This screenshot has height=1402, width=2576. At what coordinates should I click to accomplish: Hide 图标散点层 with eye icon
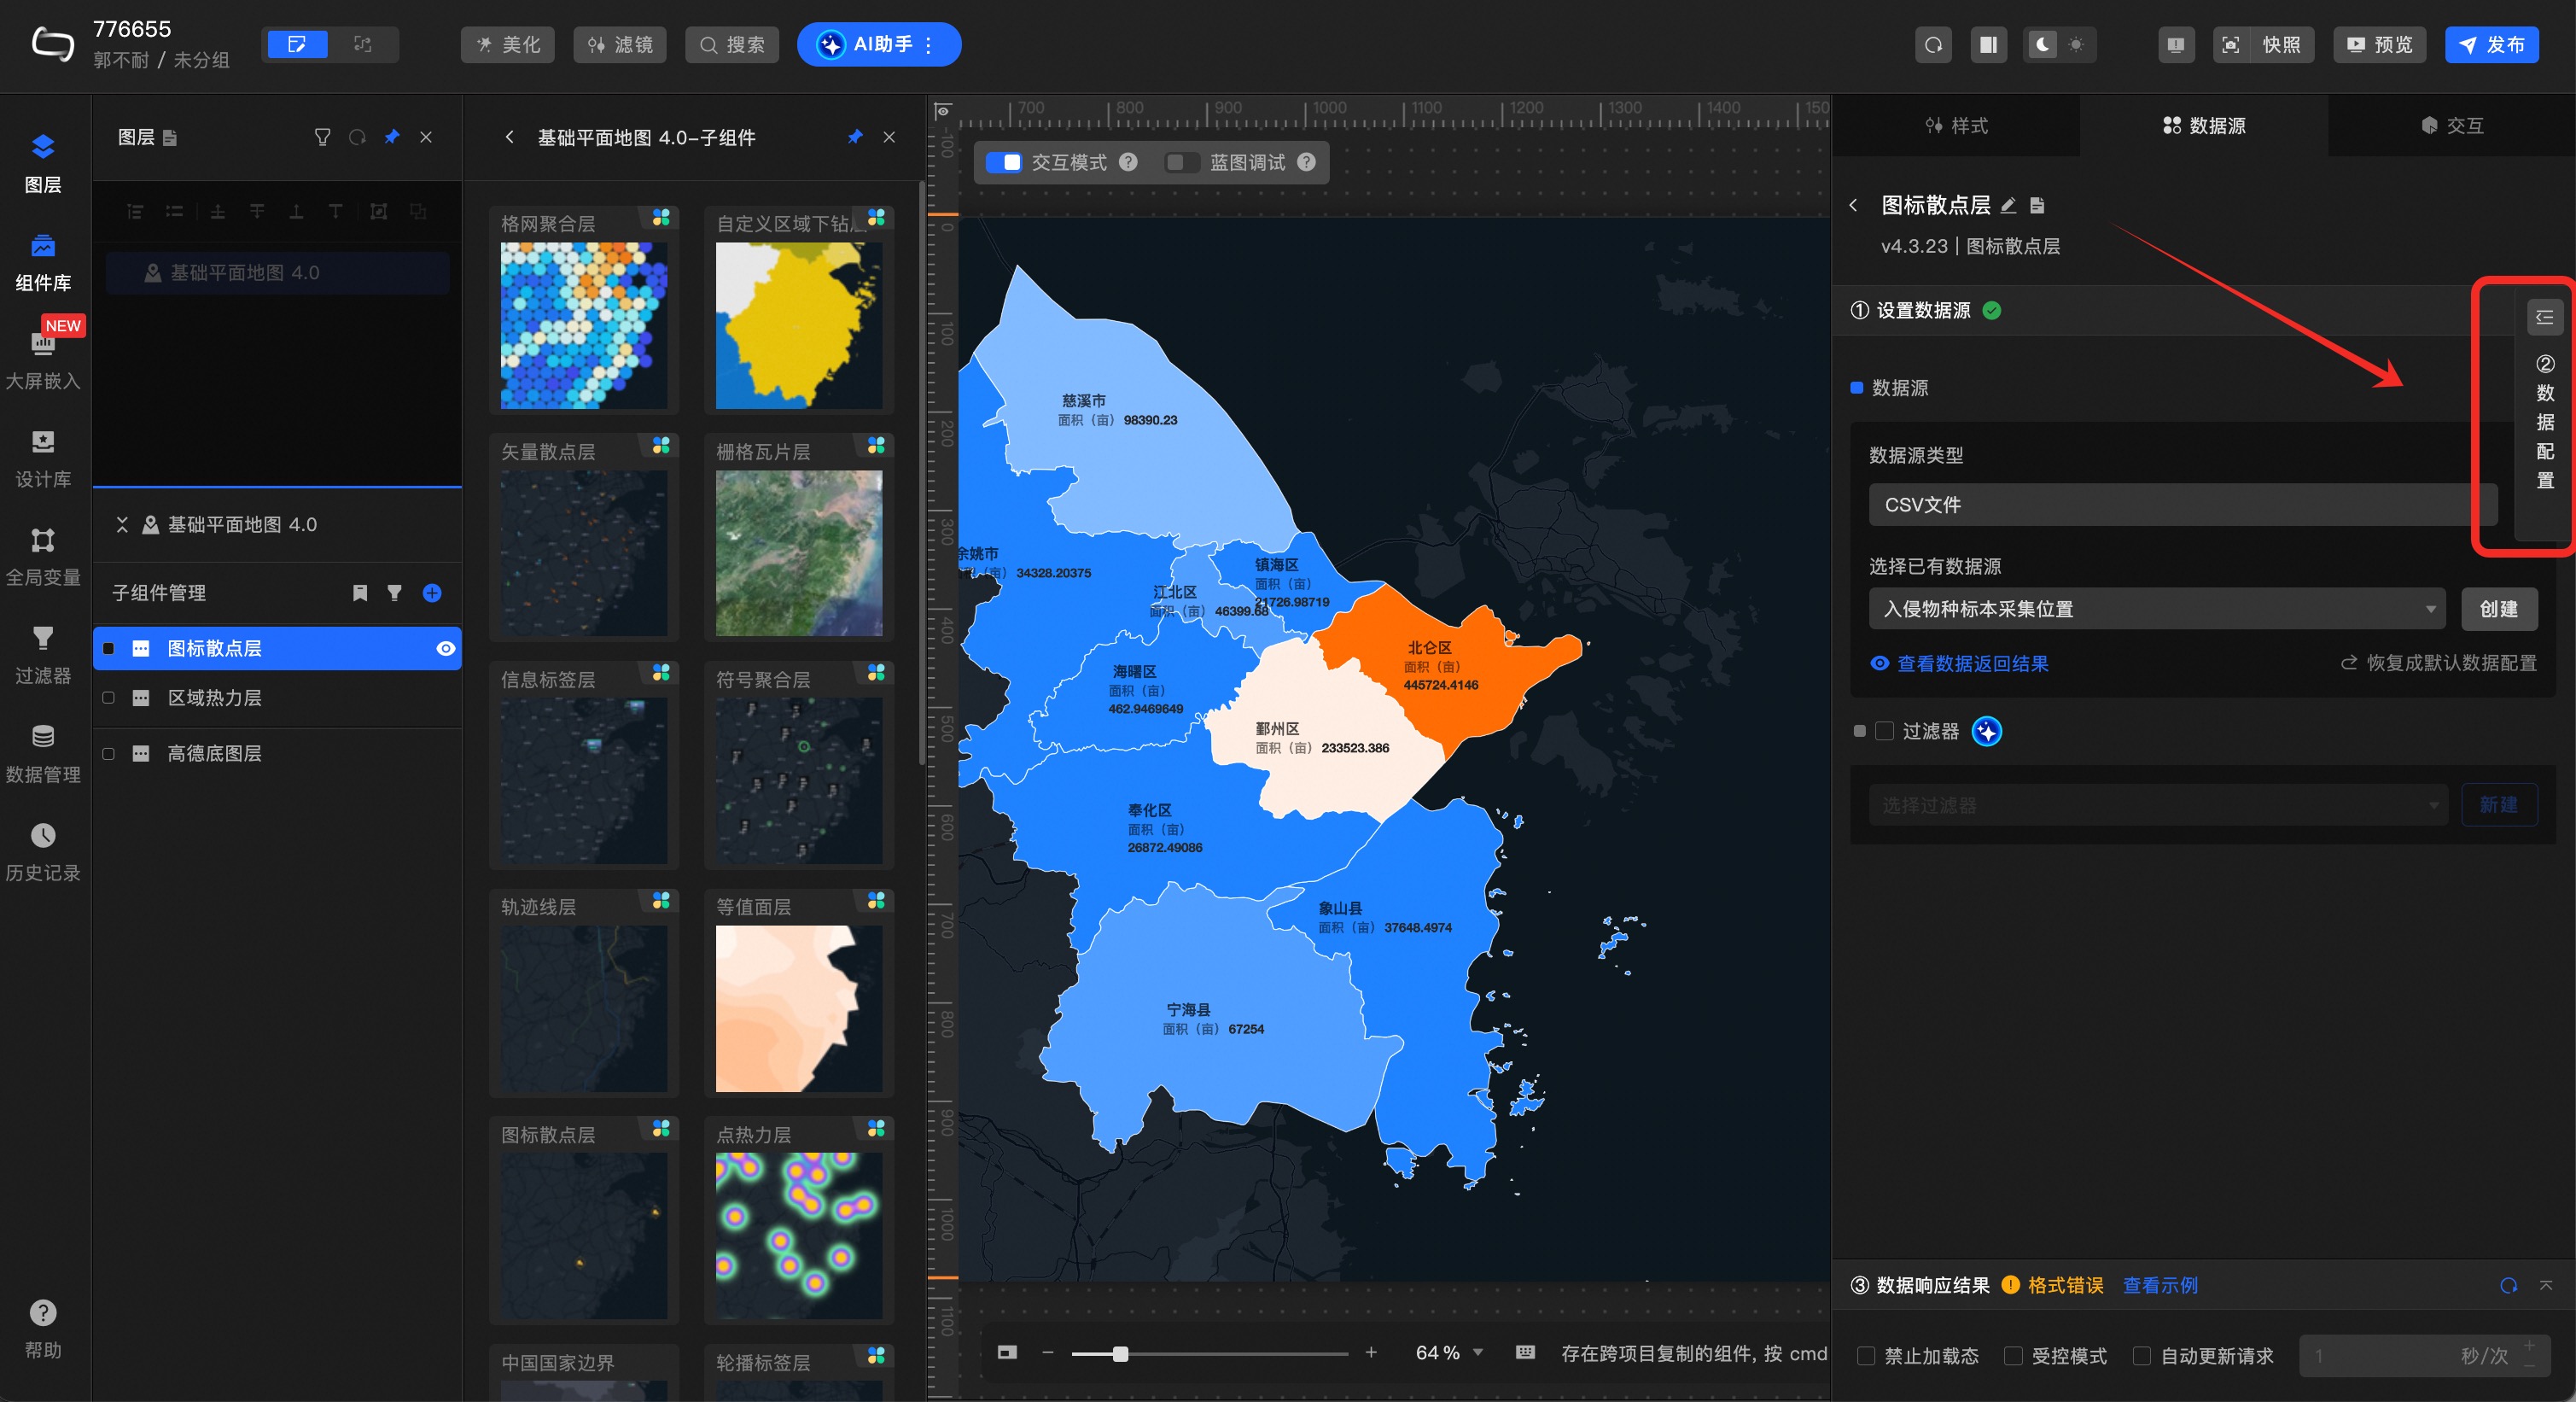pyautogui.click(x=446, y=648)
